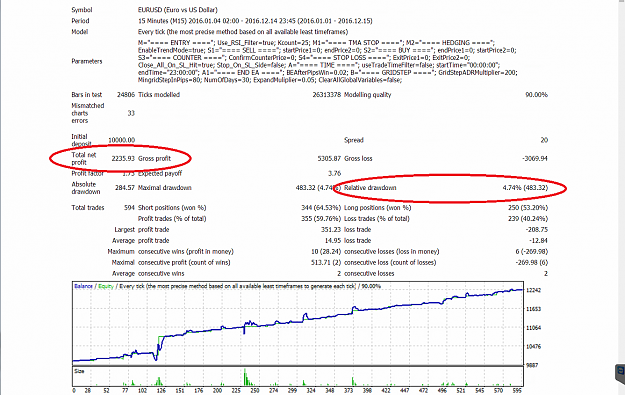The height and width of the screenshot is (395, 625).
Task: Select the long positions value 250 (53.20%)
Action: pyautogui.click(x=528, y=208)
